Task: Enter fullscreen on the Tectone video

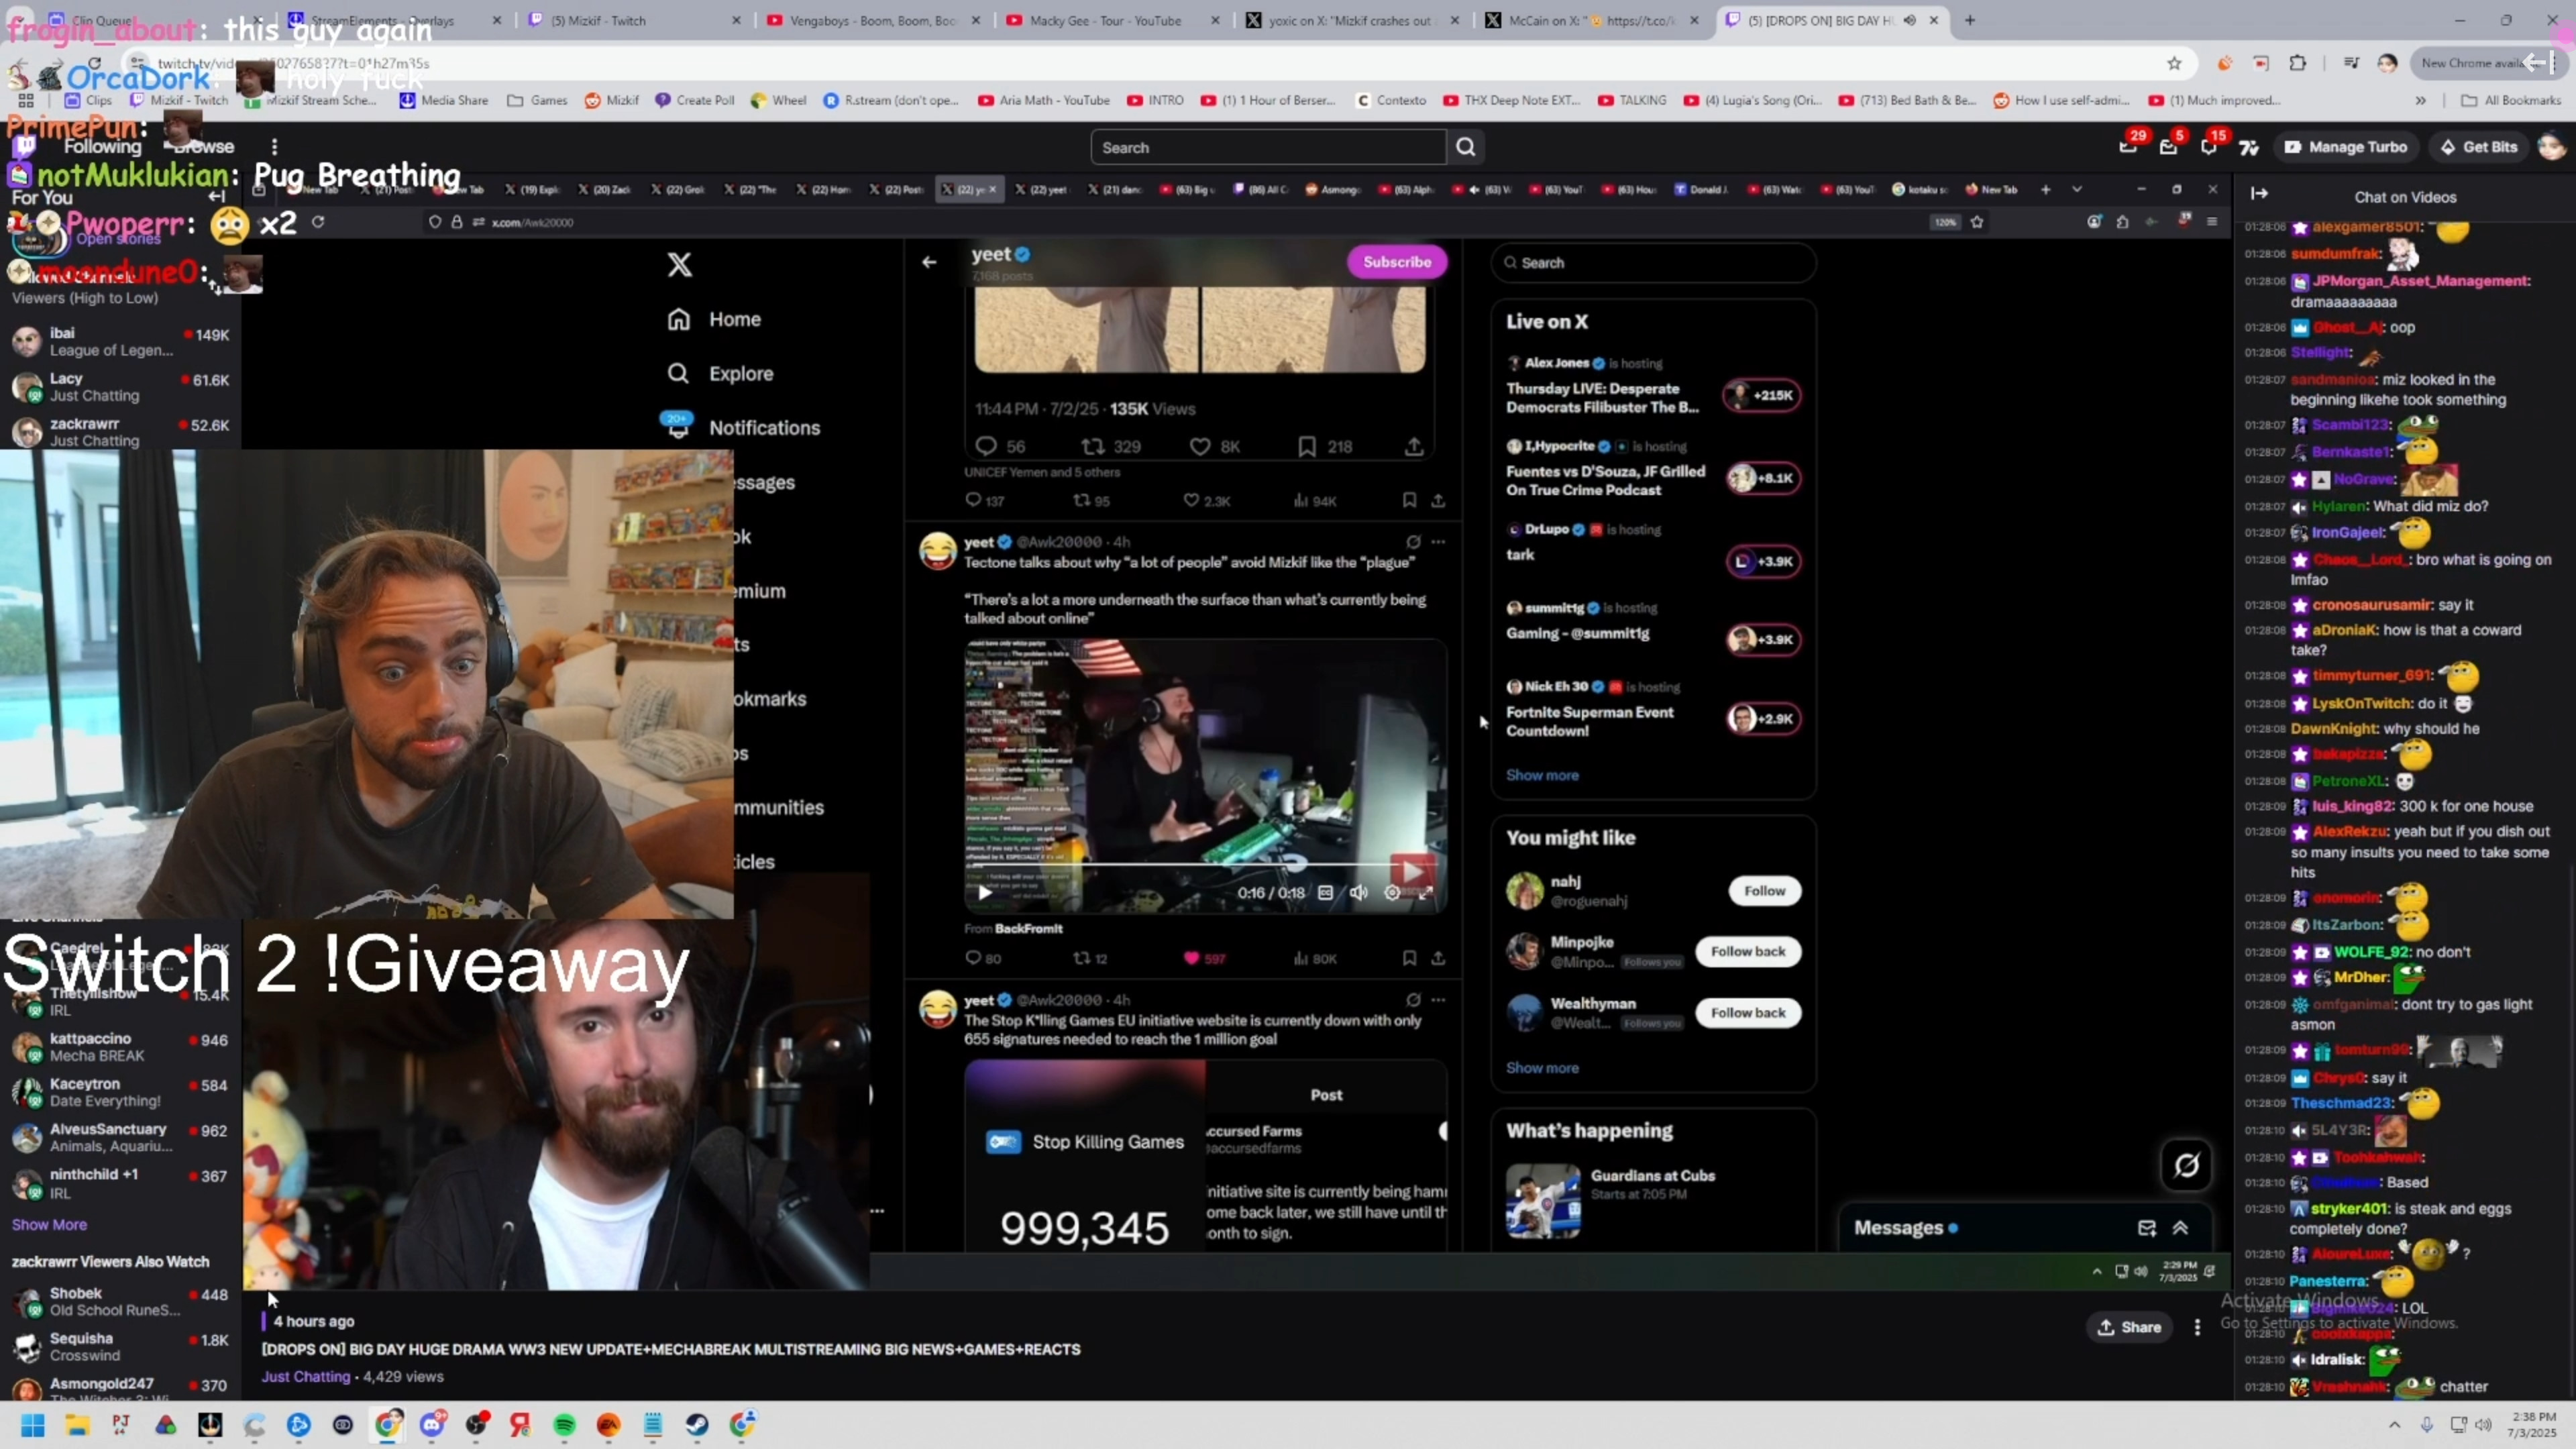Action: tap(1426, 892)
